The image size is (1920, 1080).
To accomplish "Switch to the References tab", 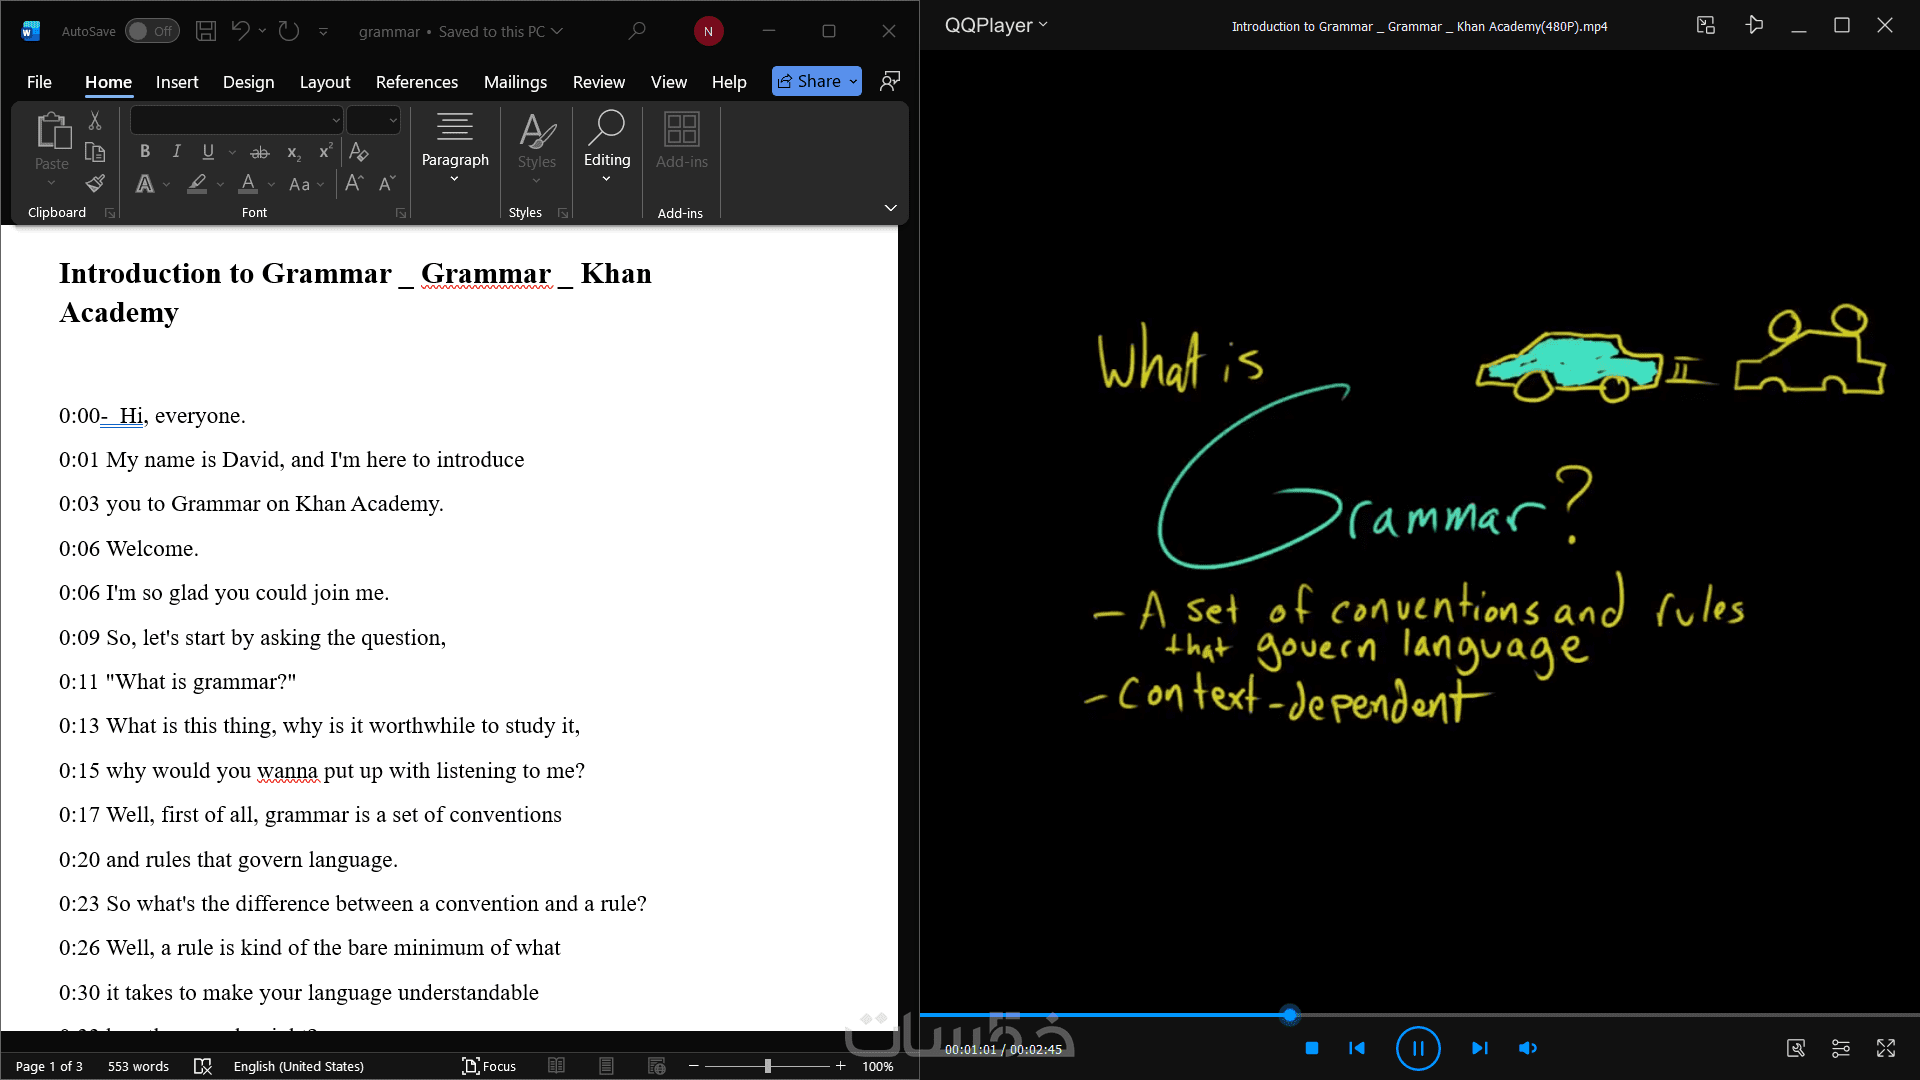I will click(x=417, y=82).
